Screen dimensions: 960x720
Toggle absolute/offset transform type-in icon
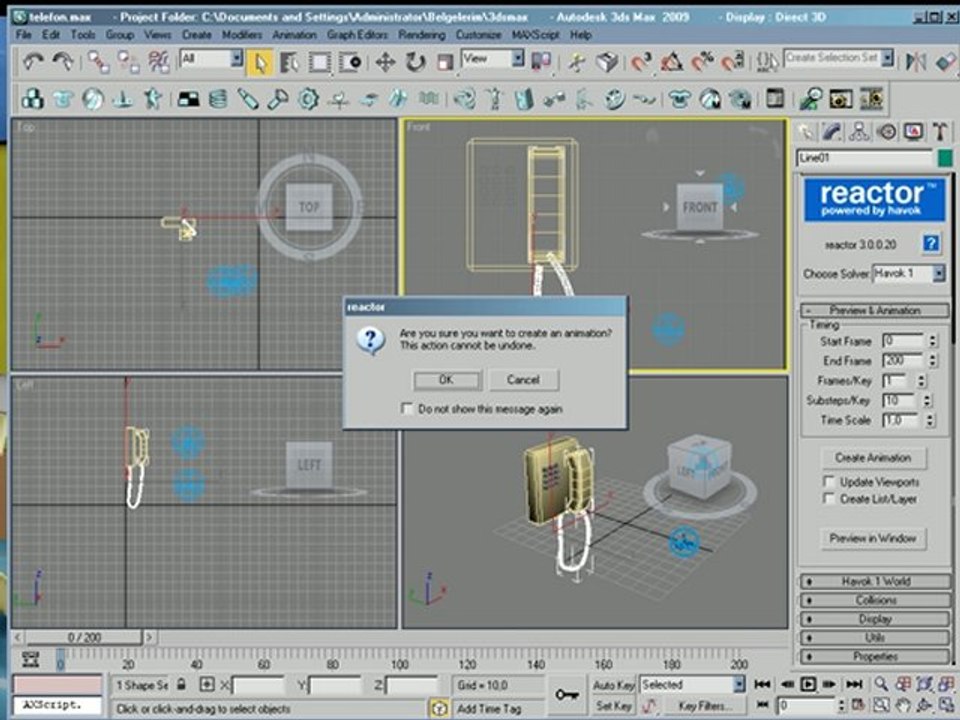pos(207,684)
